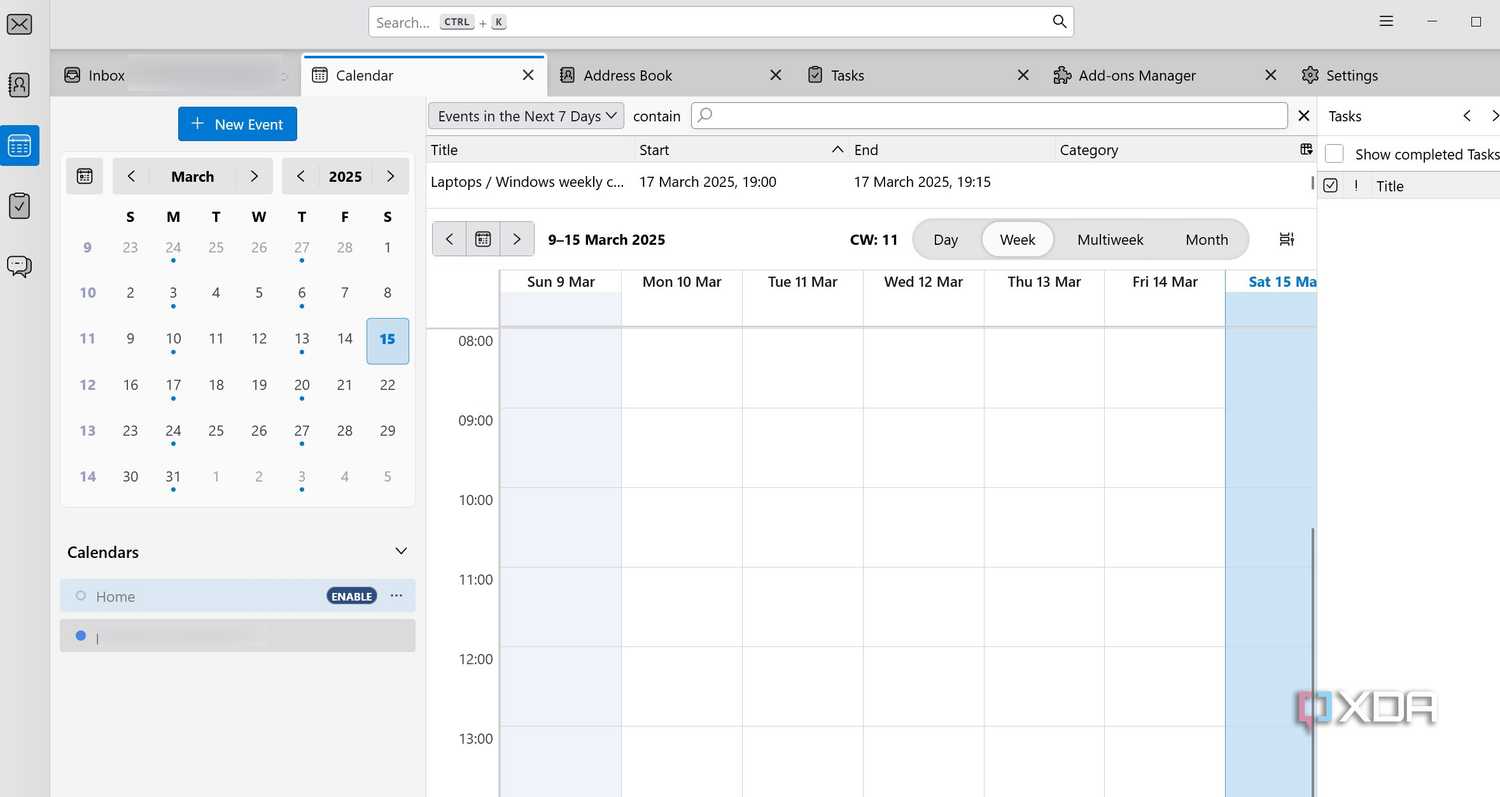The image size is (1500, 797).
Task: Jump to today in the mini calendar
Action: (85, 176)
